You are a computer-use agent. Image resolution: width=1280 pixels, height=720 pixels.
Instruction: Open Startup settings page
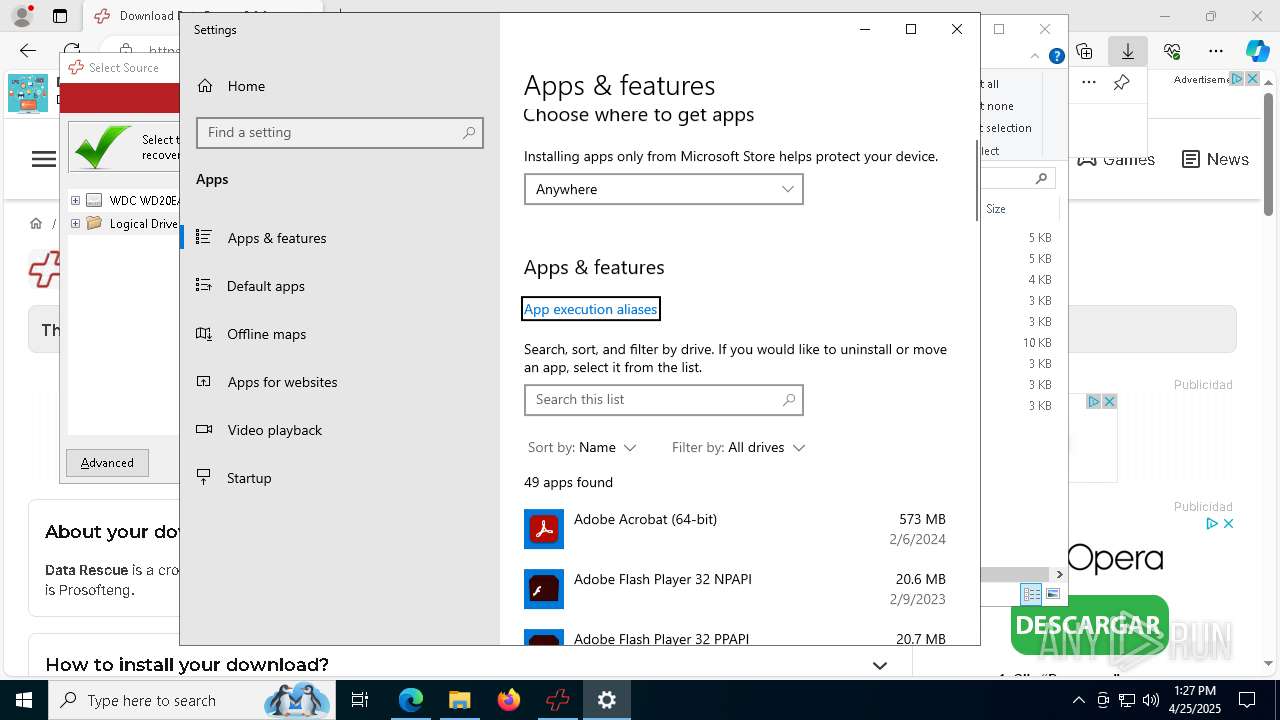pos(340,478)
